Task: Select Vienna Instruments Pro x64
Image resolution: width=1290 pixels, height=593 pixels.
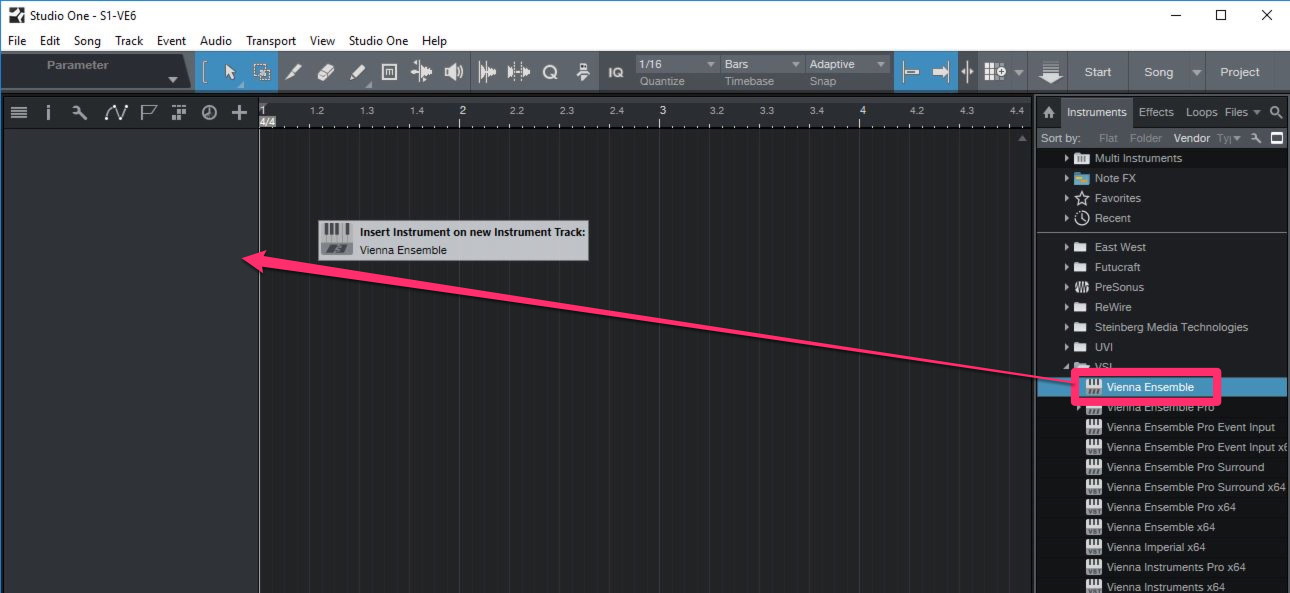Action: tap(1176, 567)
